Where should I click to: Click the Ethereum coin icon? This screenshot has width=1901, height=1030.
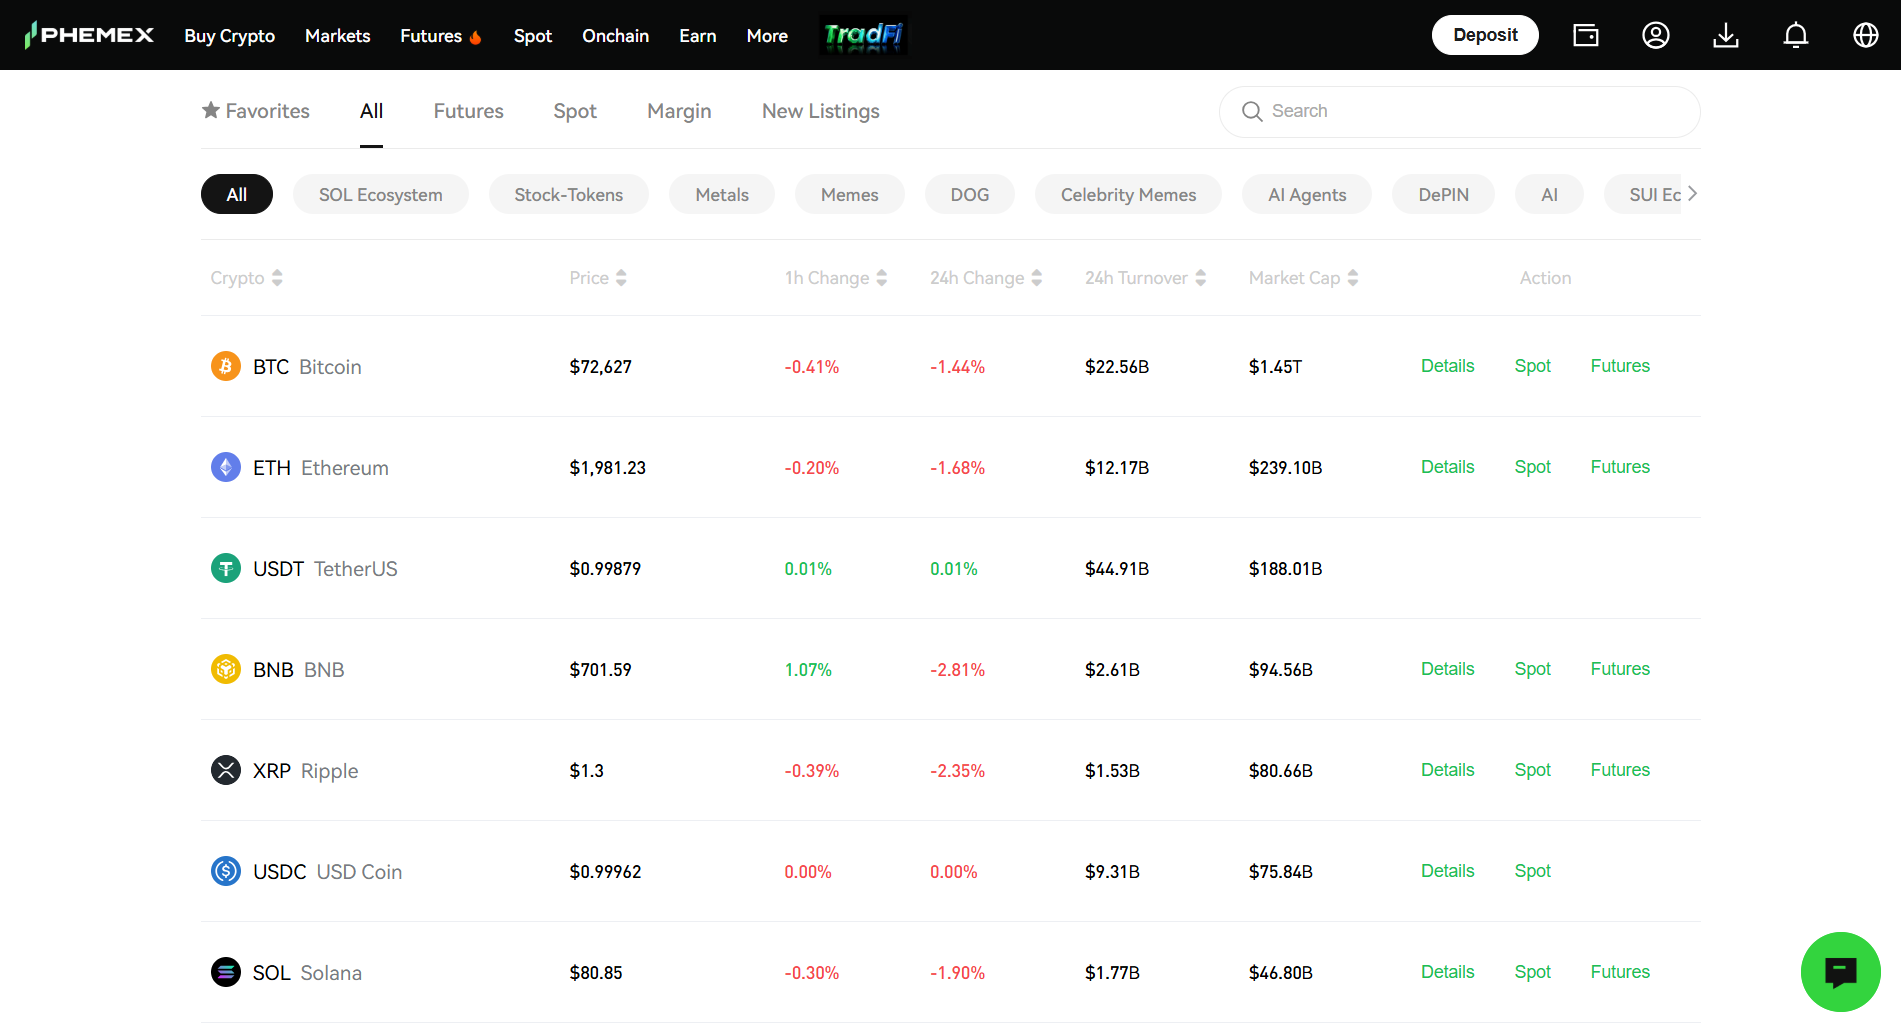[x=226, y=467]
